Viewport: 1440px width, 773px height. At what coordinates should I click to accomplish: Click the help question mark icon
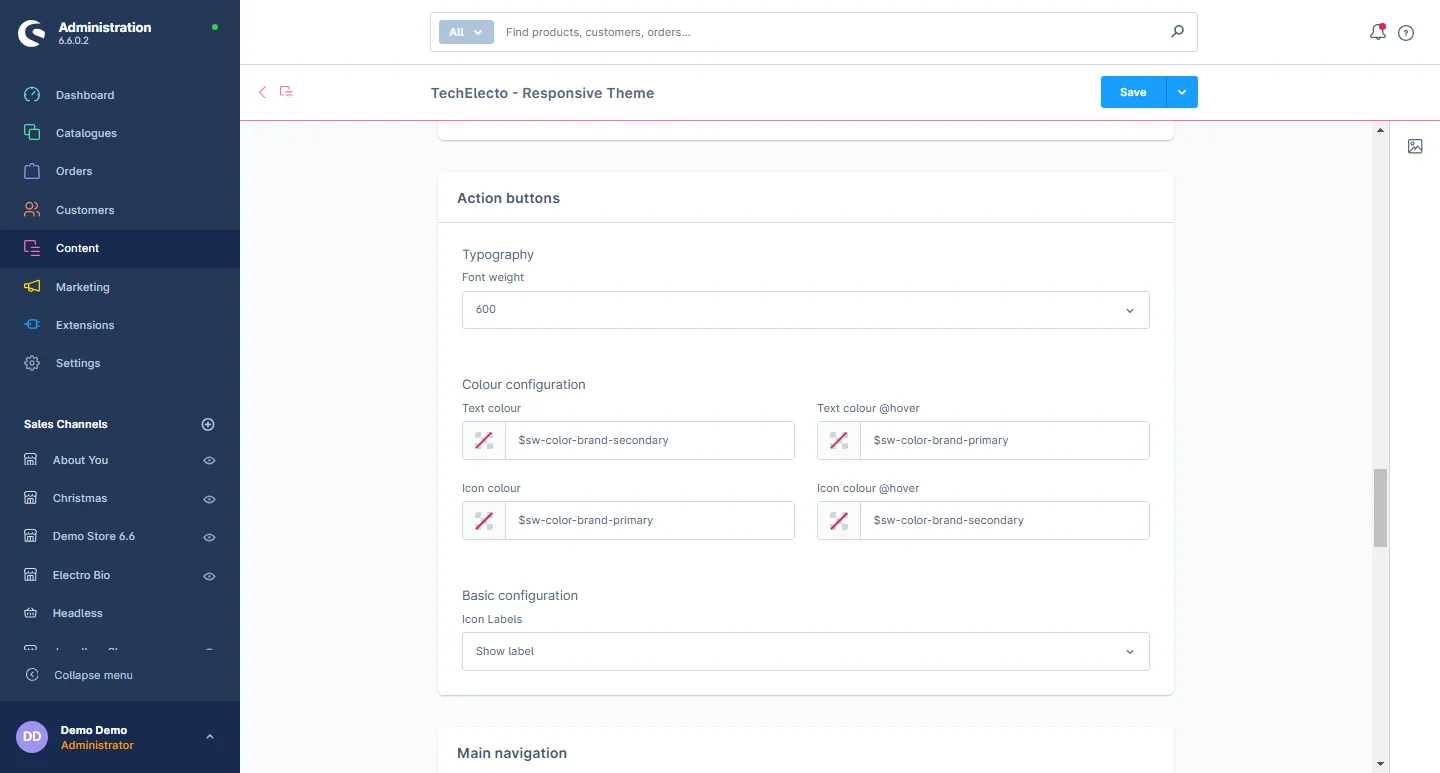[x=1406, y=33]
